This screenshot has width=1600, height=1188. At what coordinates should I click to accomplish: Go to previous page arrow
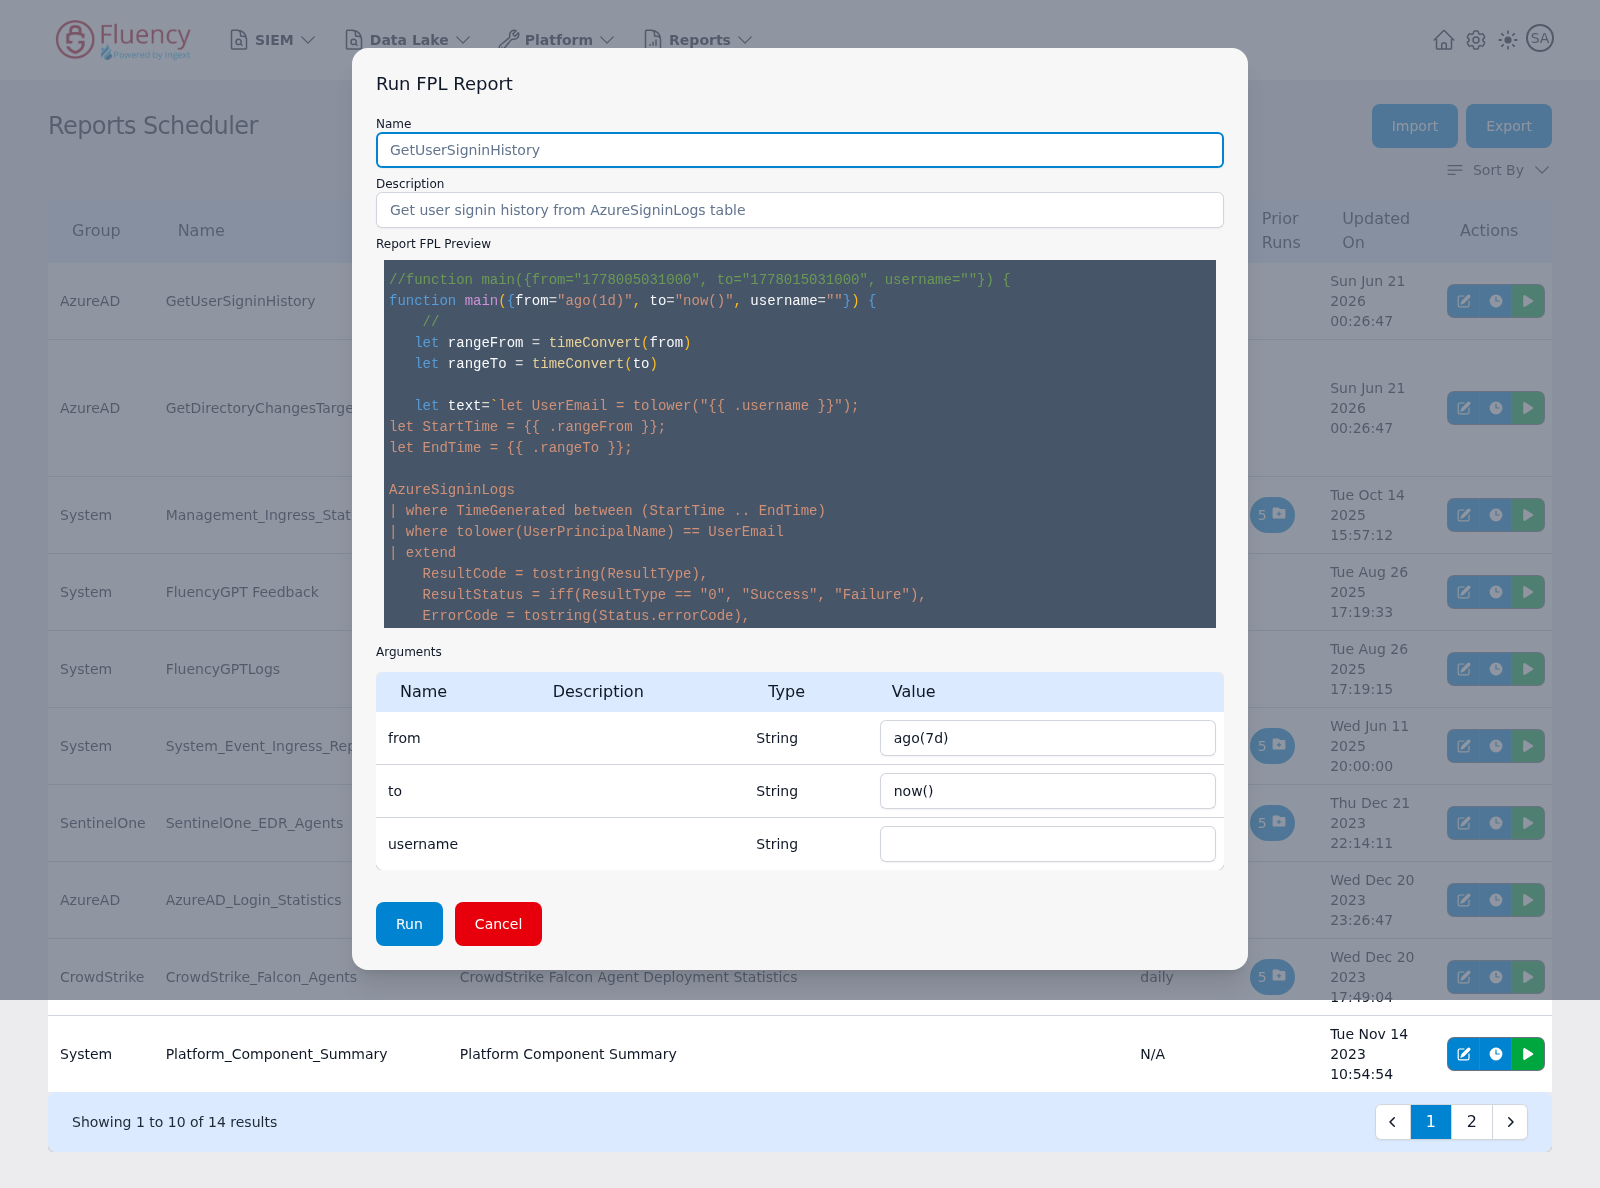(1393, 1122)
